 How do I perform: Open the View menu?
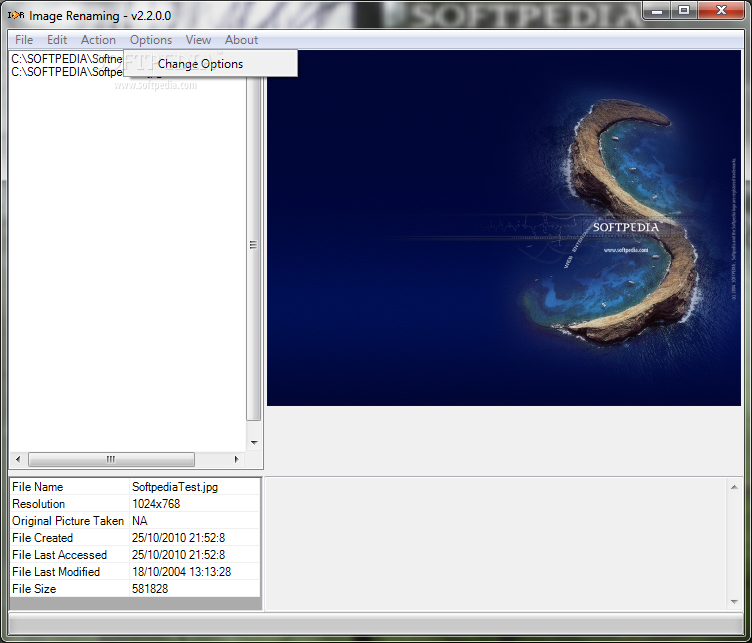point(198,40)
